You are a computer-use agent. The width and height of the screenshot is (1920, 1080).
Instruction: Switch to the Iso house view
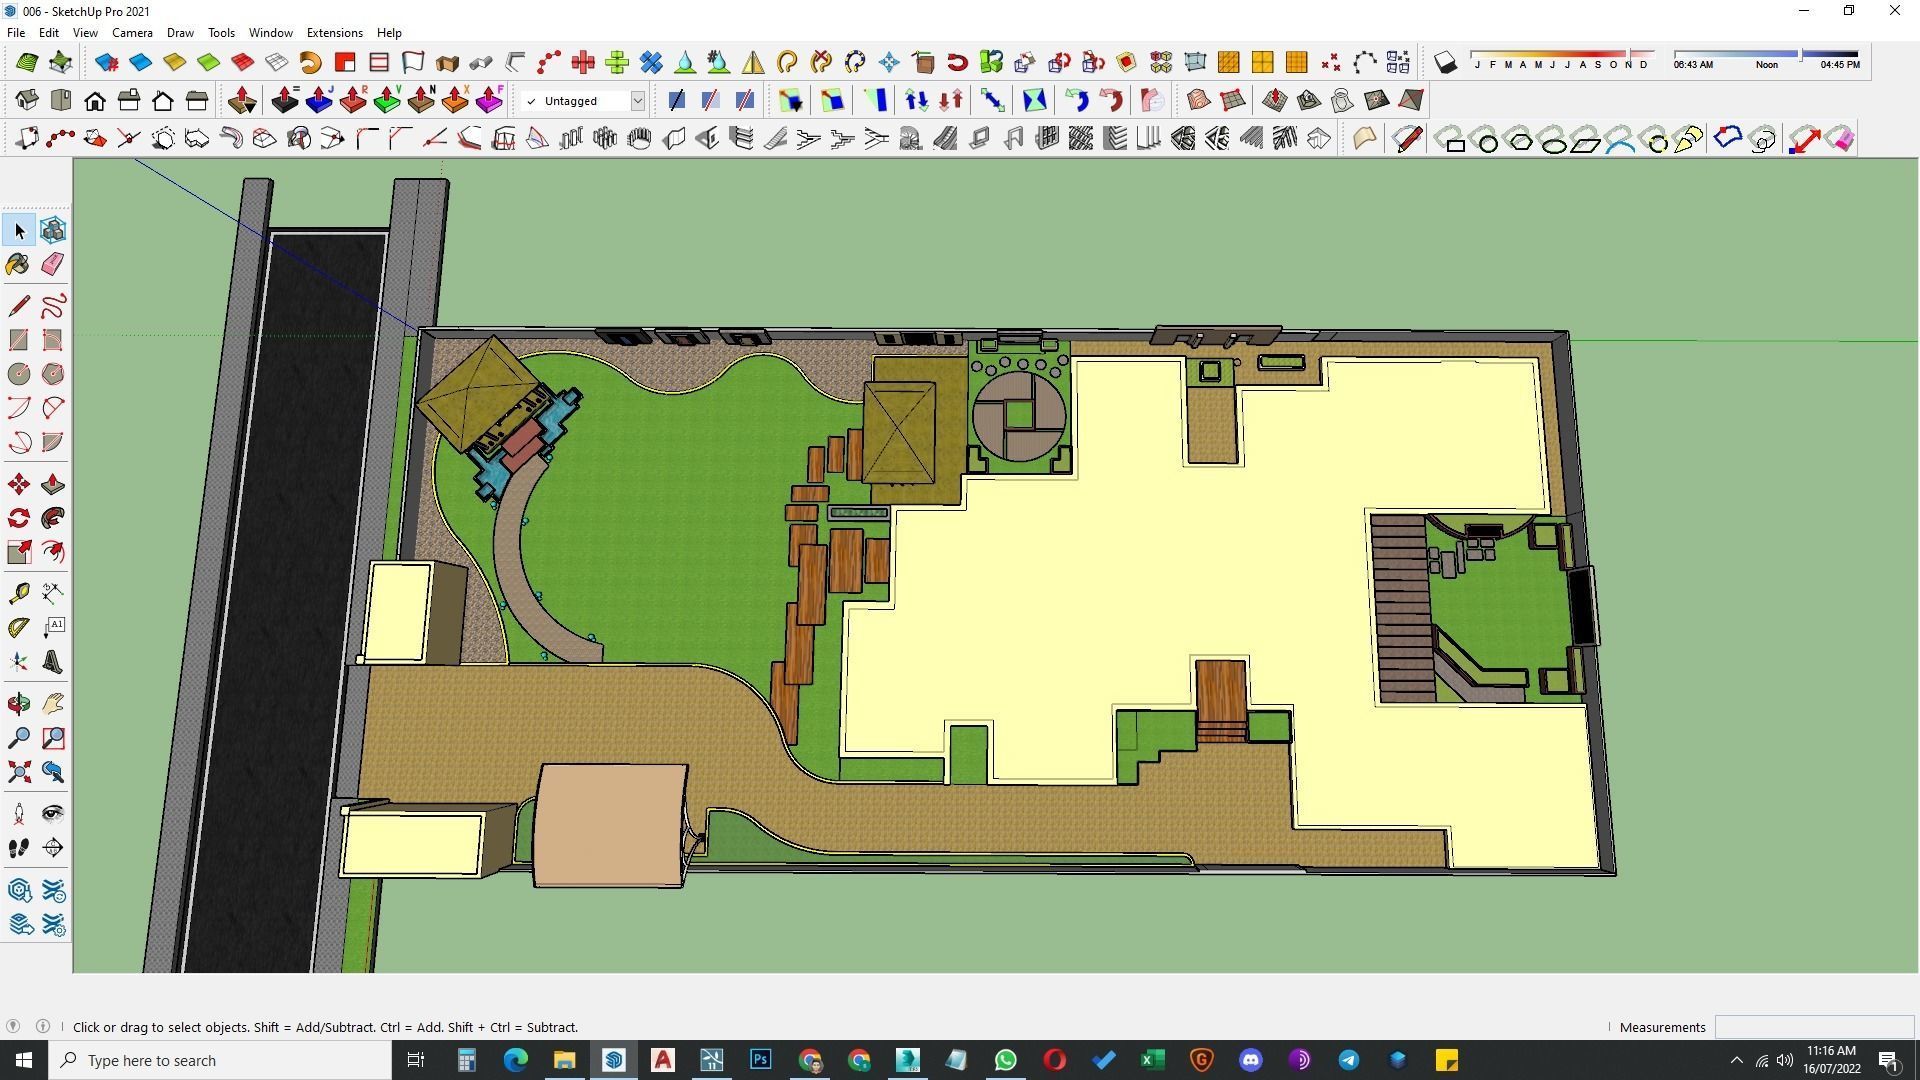pos(27,100)
